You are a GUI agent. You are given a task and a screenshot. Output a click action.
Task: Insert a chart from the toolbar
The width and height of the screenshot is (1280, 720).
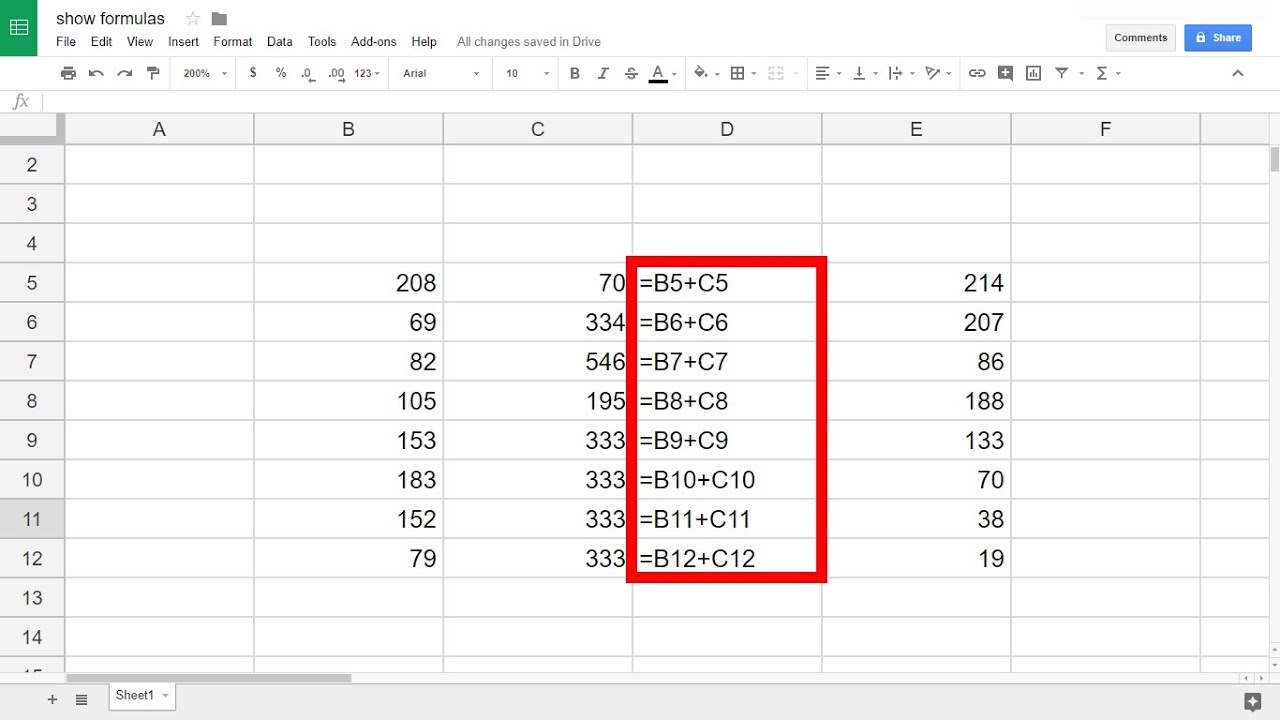click(x=1033, y=73)
